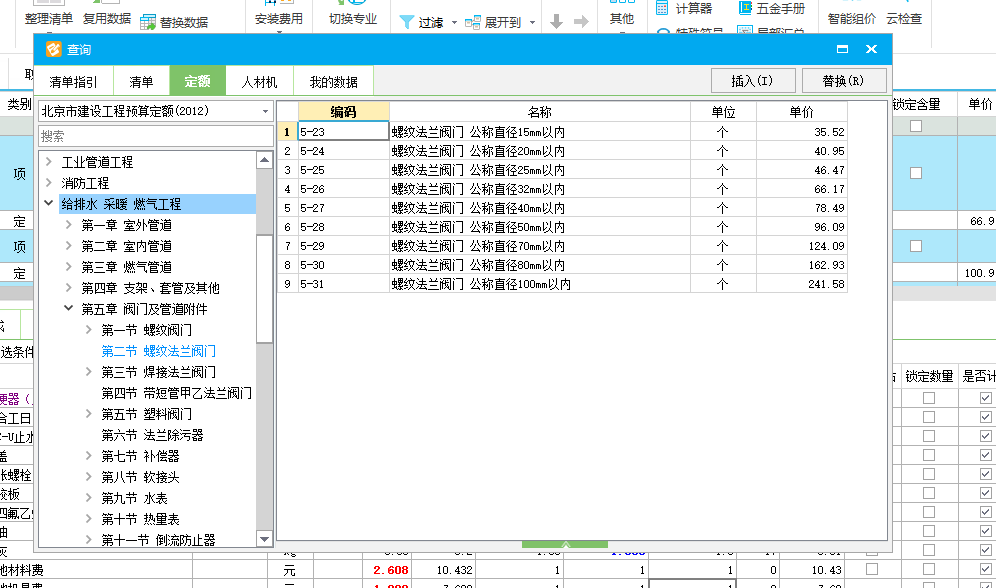Expand the 消防工程 tree node

[49, 183]
